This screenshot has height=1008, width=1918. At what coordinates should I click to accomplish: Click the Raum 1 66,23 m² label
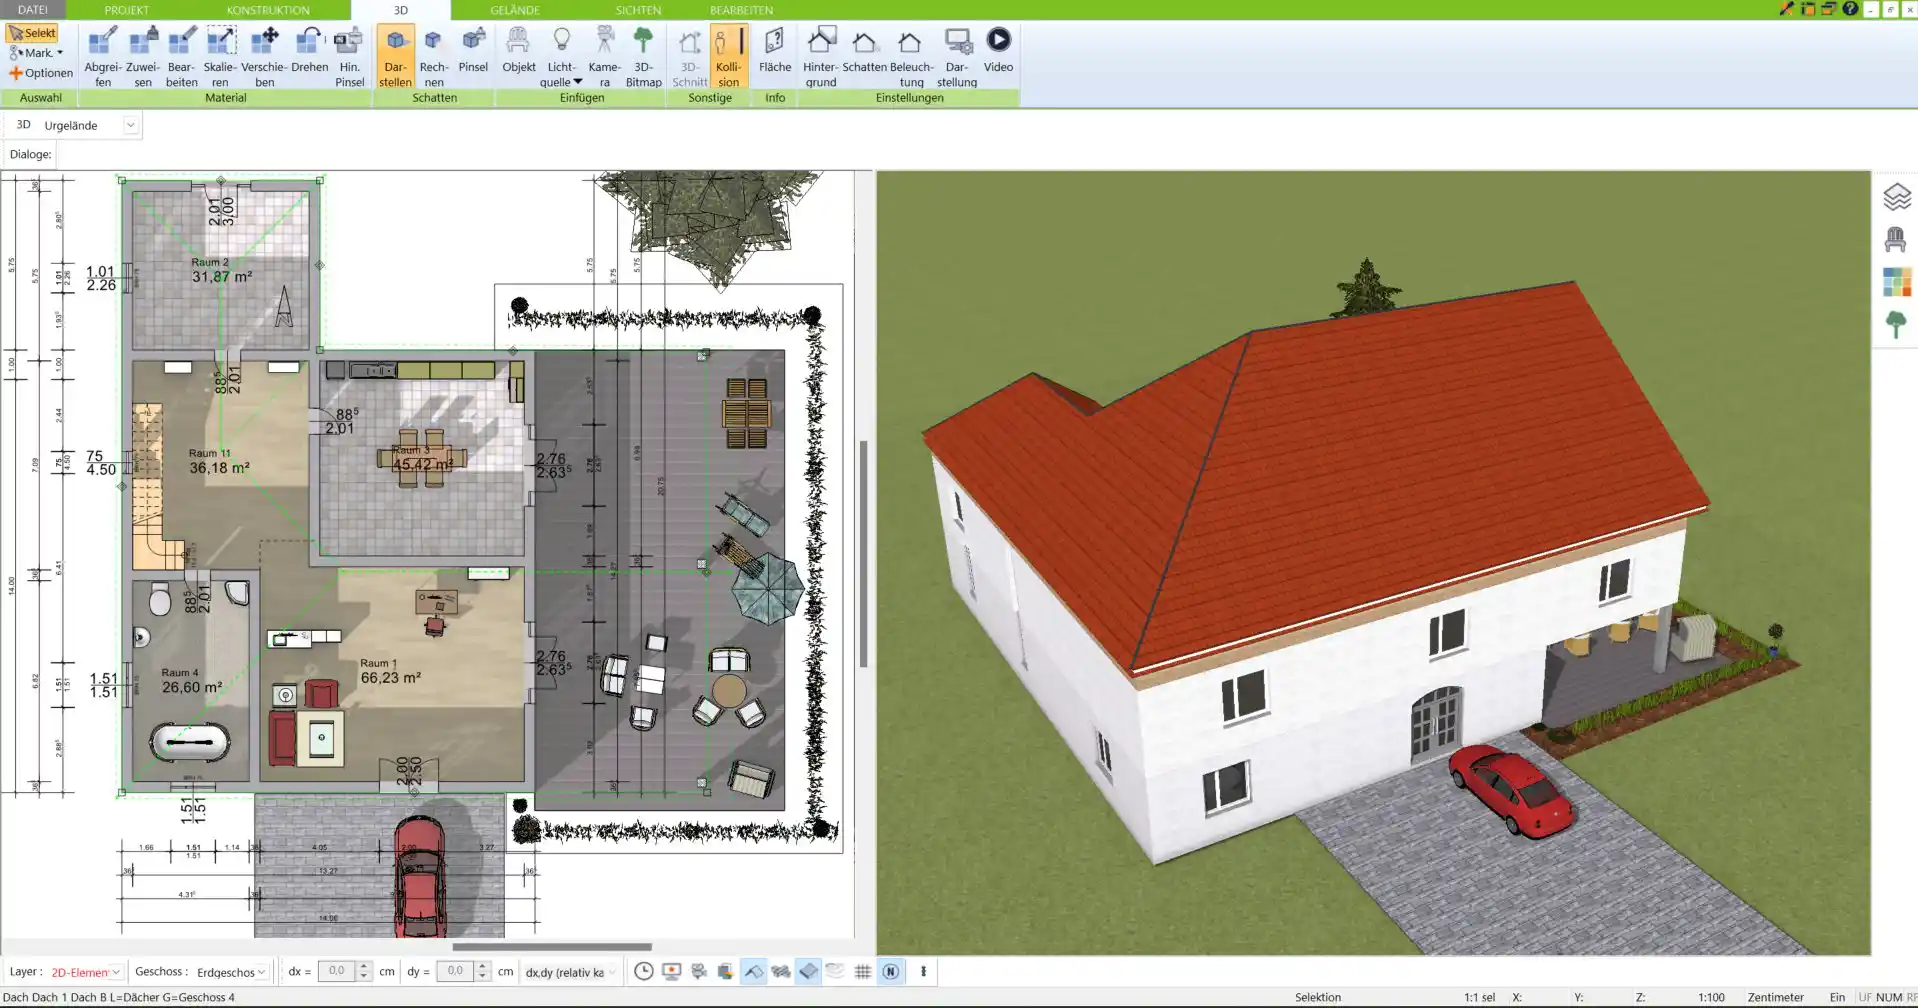click(390, 671)
